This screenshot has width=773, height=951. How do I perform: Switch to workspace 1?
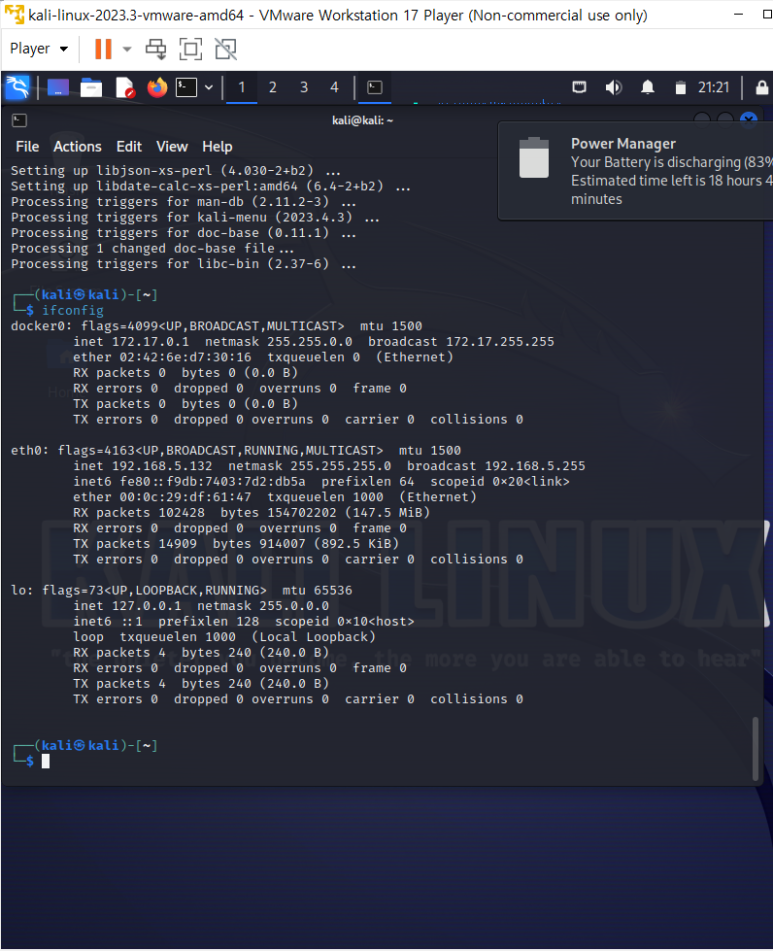coord(241,87)
